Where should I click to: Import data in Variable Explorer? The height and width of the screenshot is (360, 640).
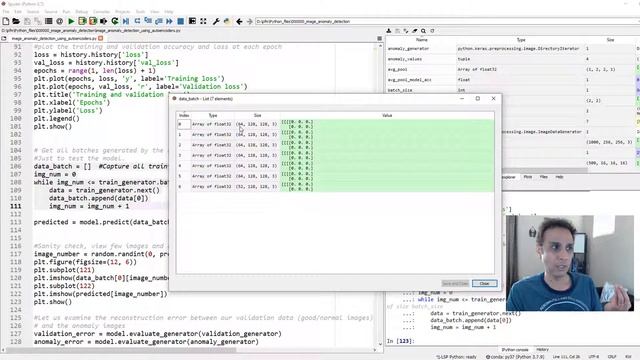(389, 31)
